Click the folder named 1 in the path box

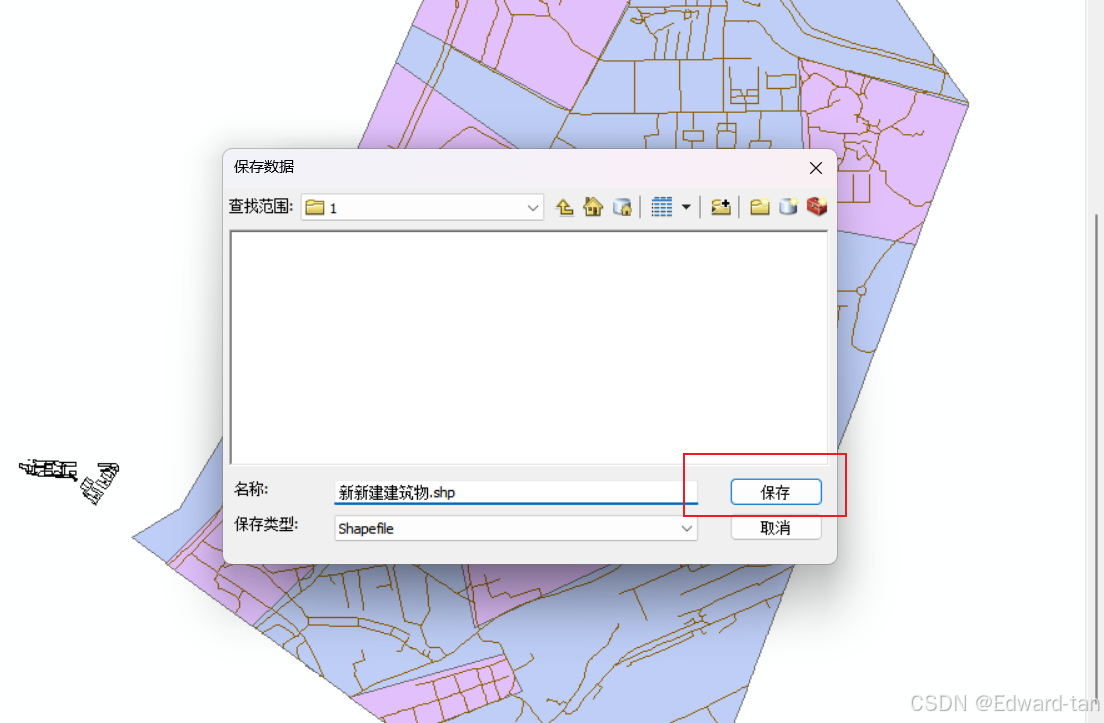pos(335,207)
